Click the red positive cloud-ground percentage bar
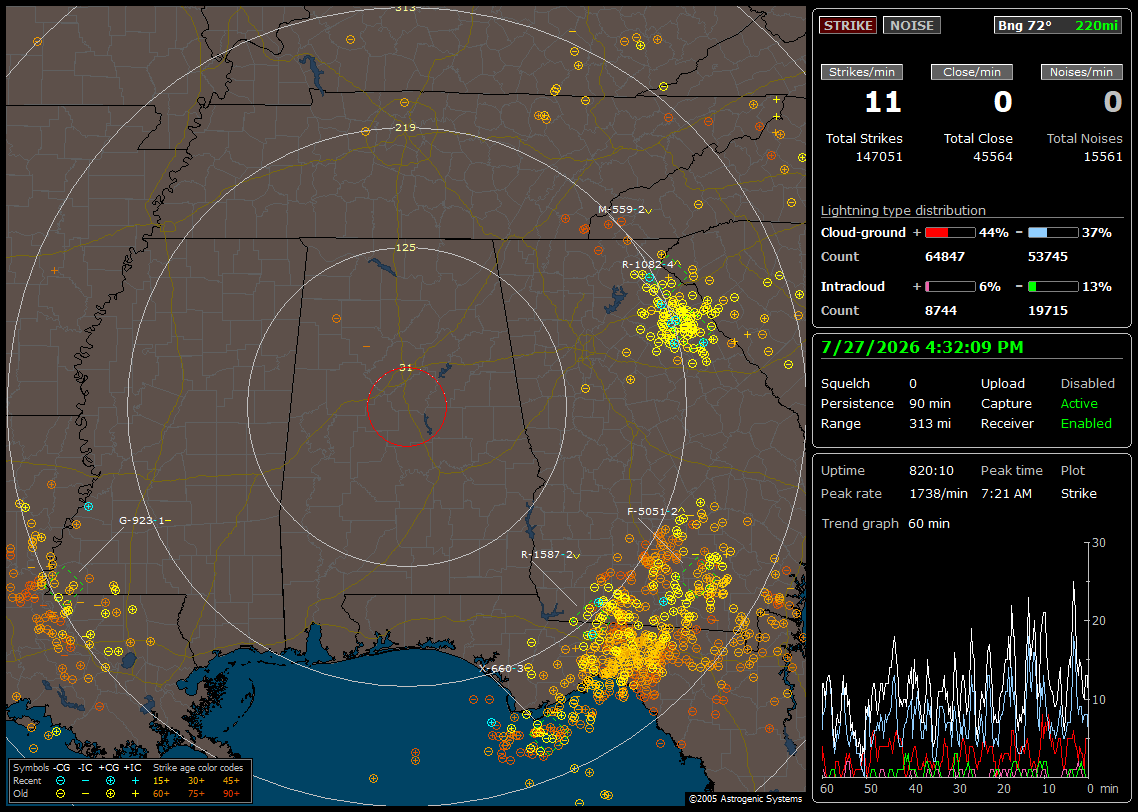The height and width of the screenshot is (812, 1138). [x=950, y=233]
